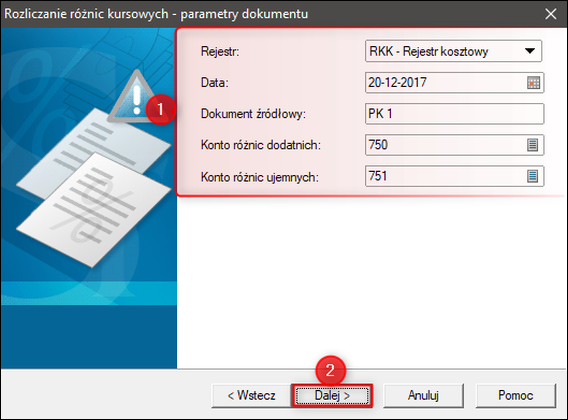568x420 pixels.
Task: Open the calendar picker in Data field
Action: pyautogui.click(x=533, y=83)
